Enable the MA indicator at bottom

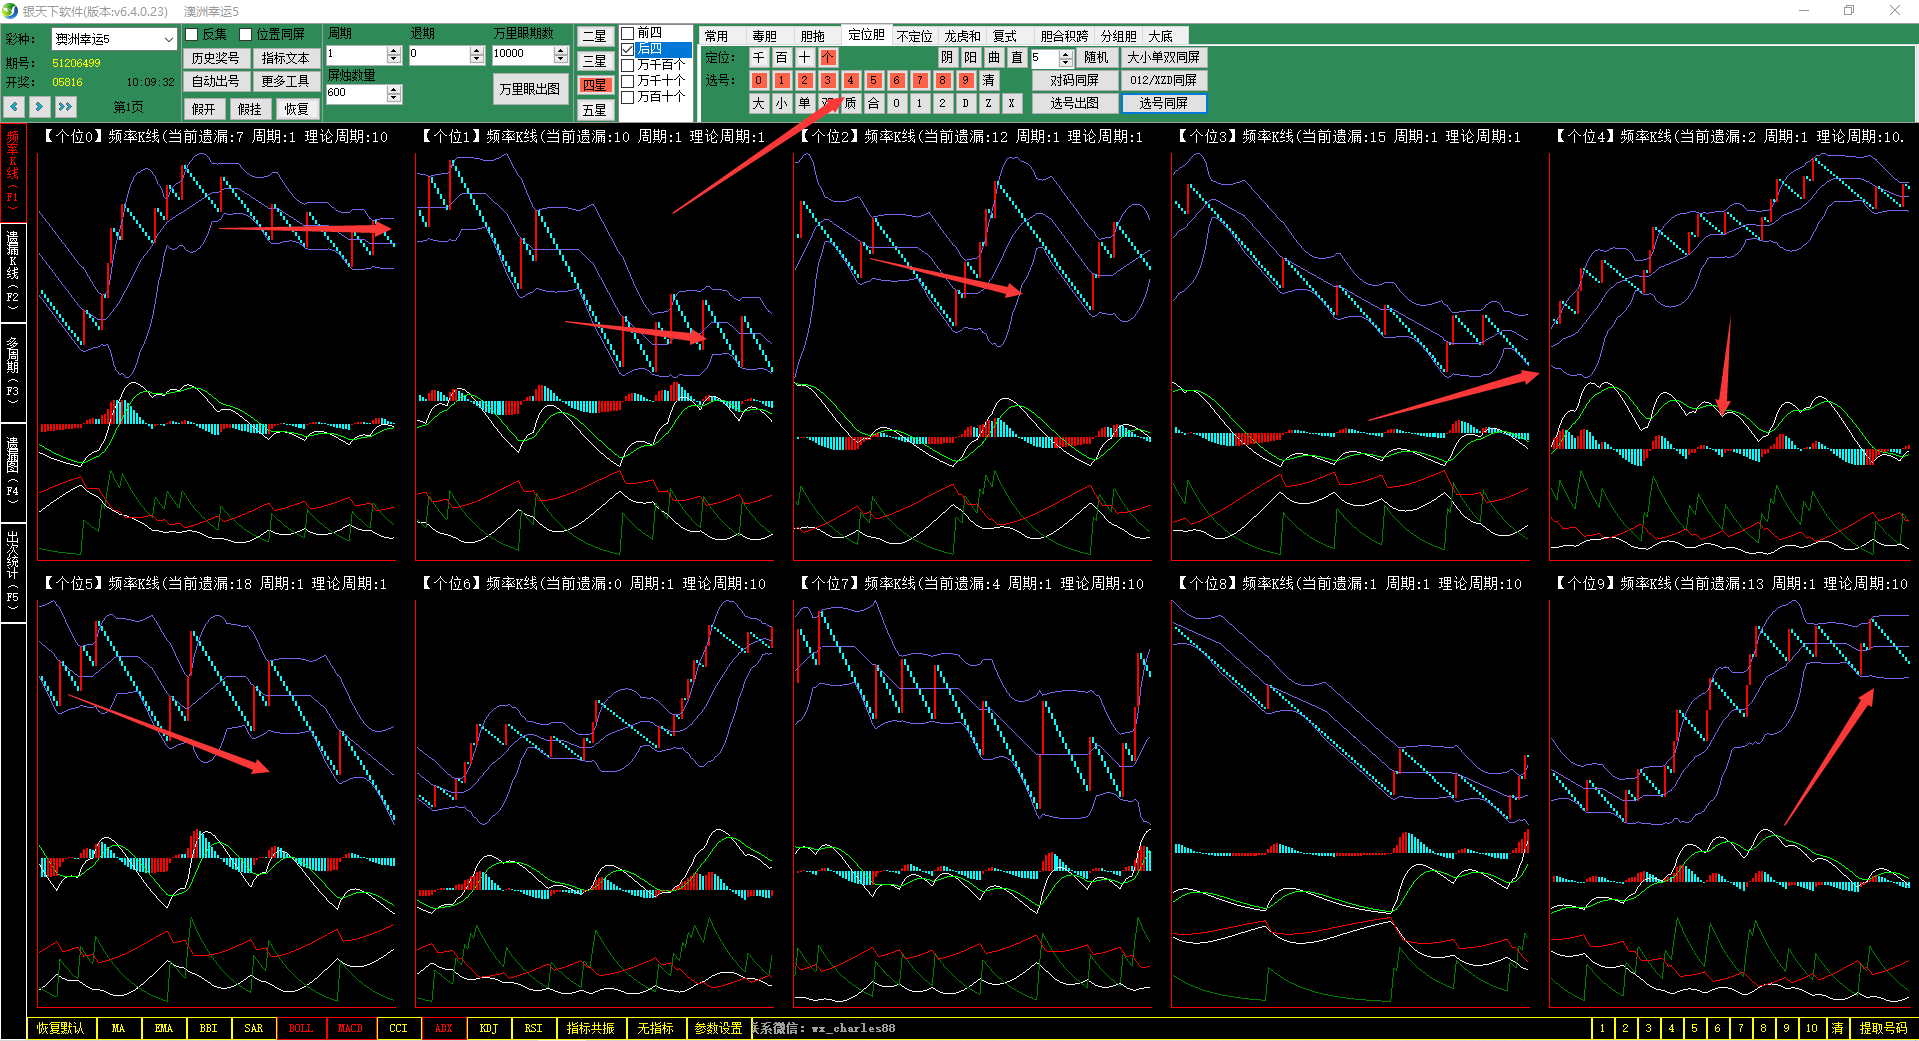click(x=119, y=1028)
